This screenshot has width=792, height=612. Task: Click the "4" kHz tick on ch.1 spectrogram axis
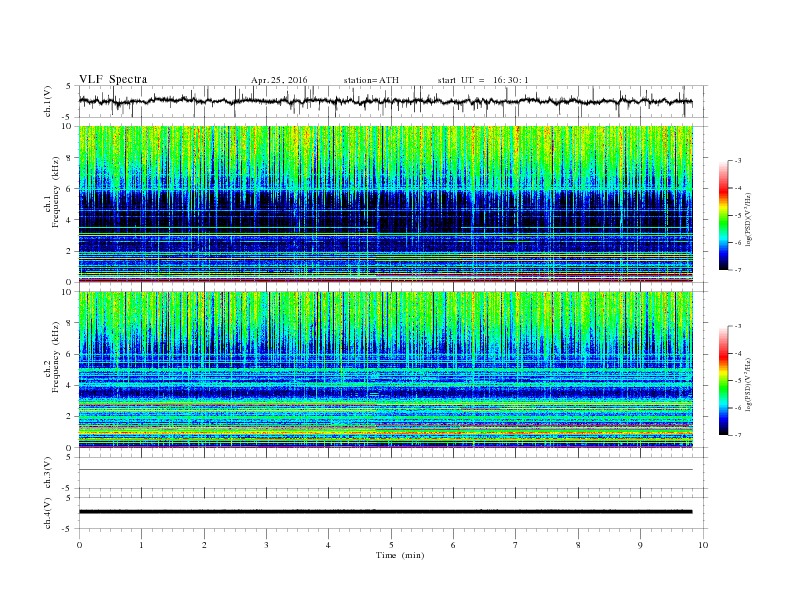coord(70,220)
